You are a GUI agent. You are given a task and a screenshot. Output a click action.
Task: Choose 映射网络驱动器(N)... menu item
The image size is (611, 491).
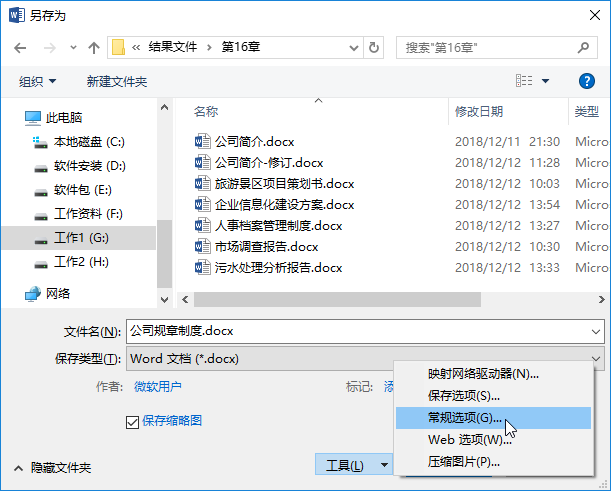493,374
